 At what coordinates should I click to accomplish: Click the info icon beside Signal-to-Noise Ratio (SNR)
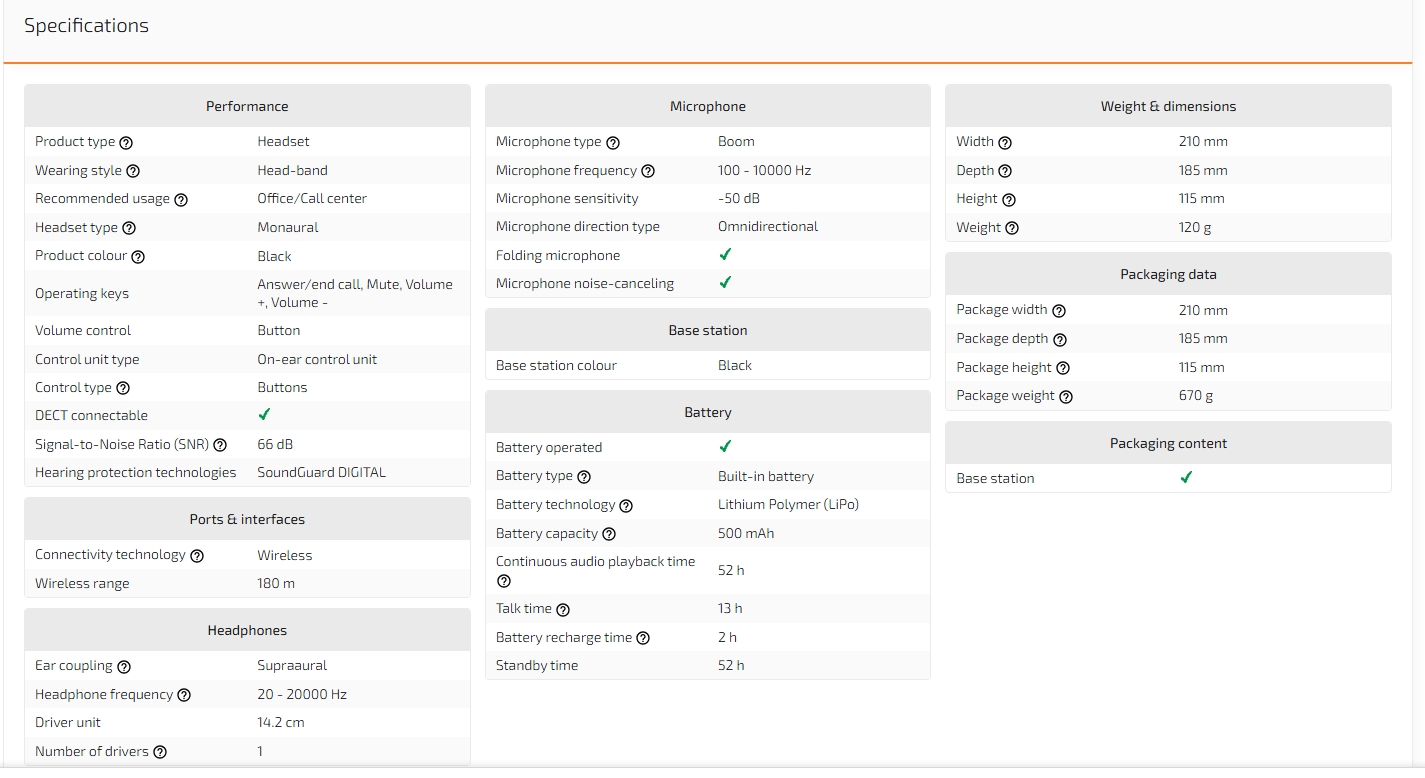point(220,445)
